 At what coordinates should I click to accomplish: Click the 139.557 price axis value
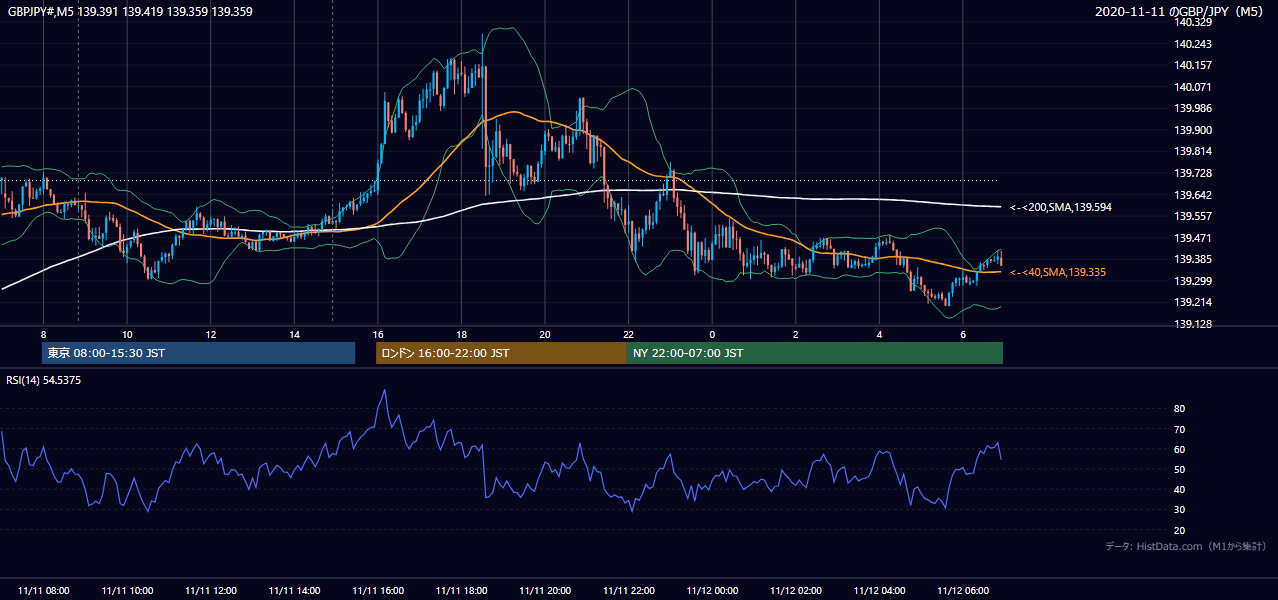tap(1193, 217)
